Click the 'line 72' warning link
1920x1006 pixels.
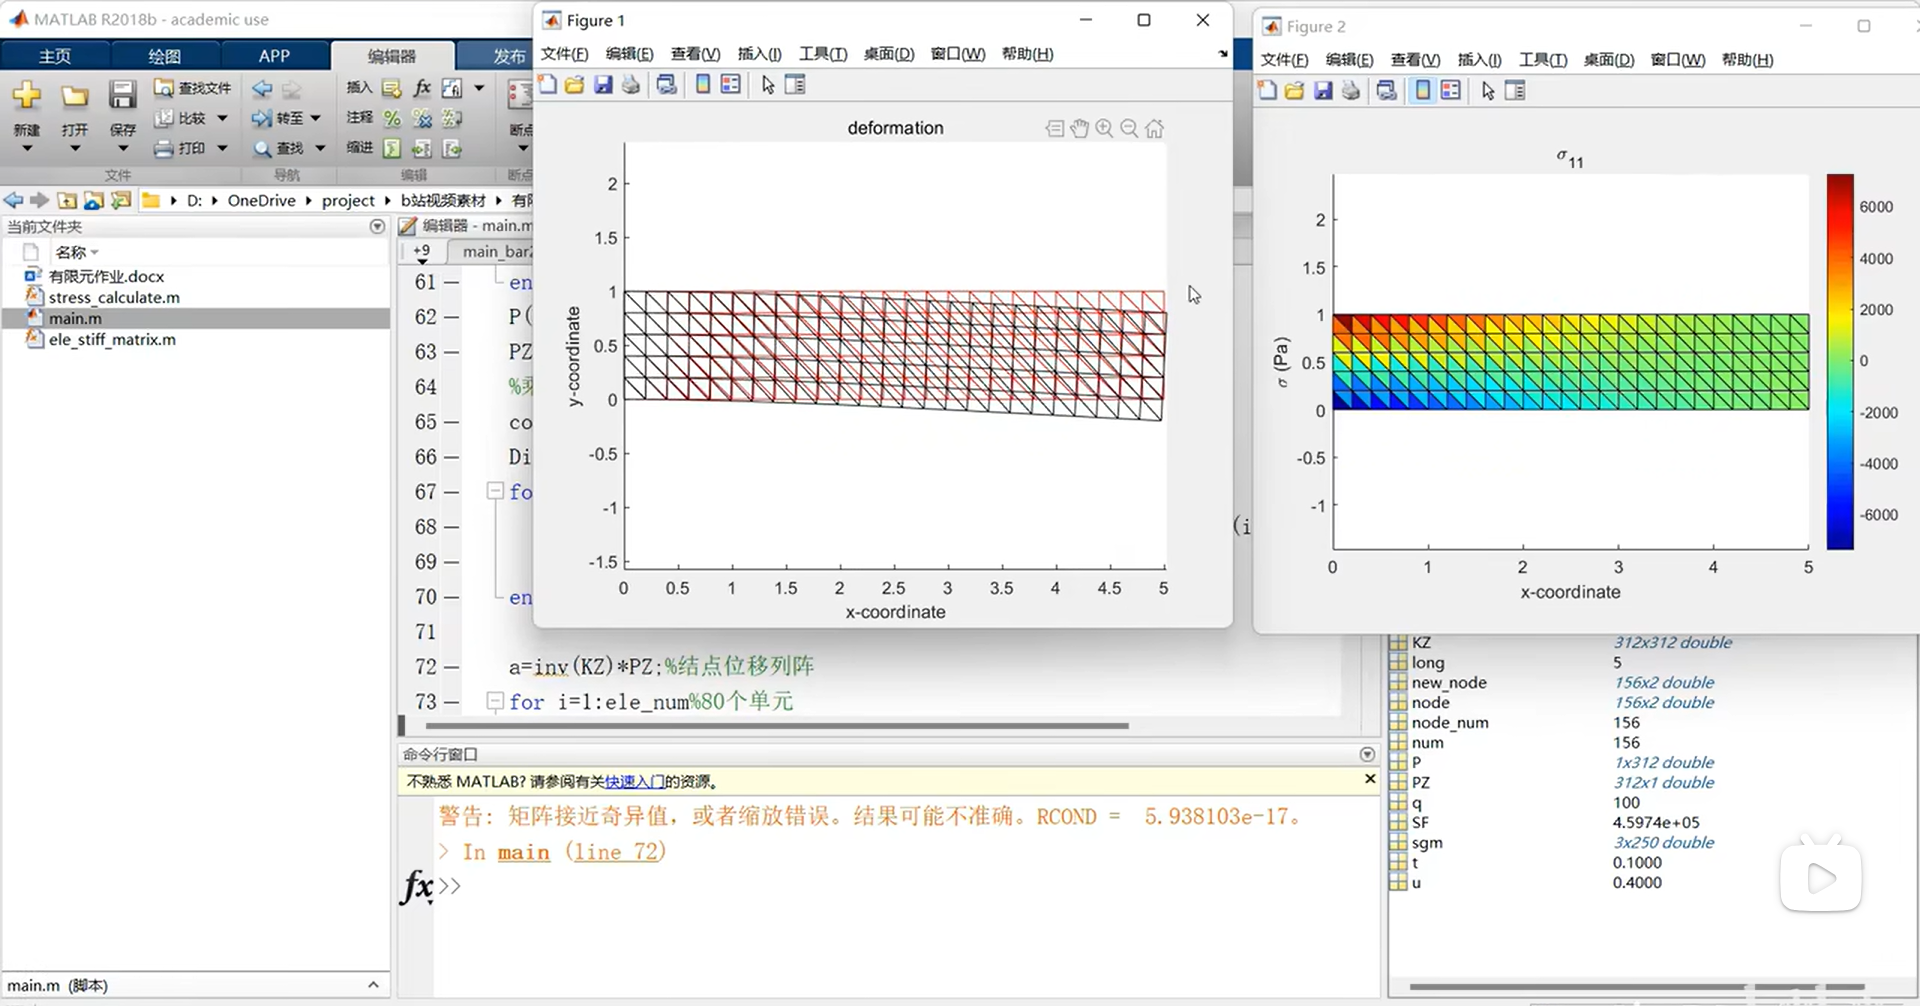[615, 852]
